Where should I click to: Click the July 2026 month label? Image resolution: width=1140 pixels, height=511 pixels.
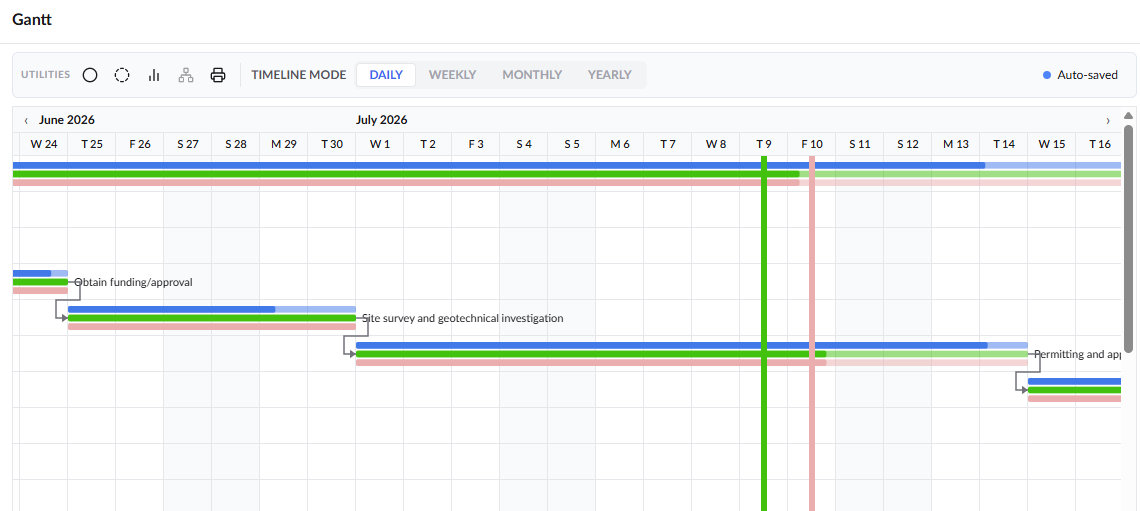(382, 120)
